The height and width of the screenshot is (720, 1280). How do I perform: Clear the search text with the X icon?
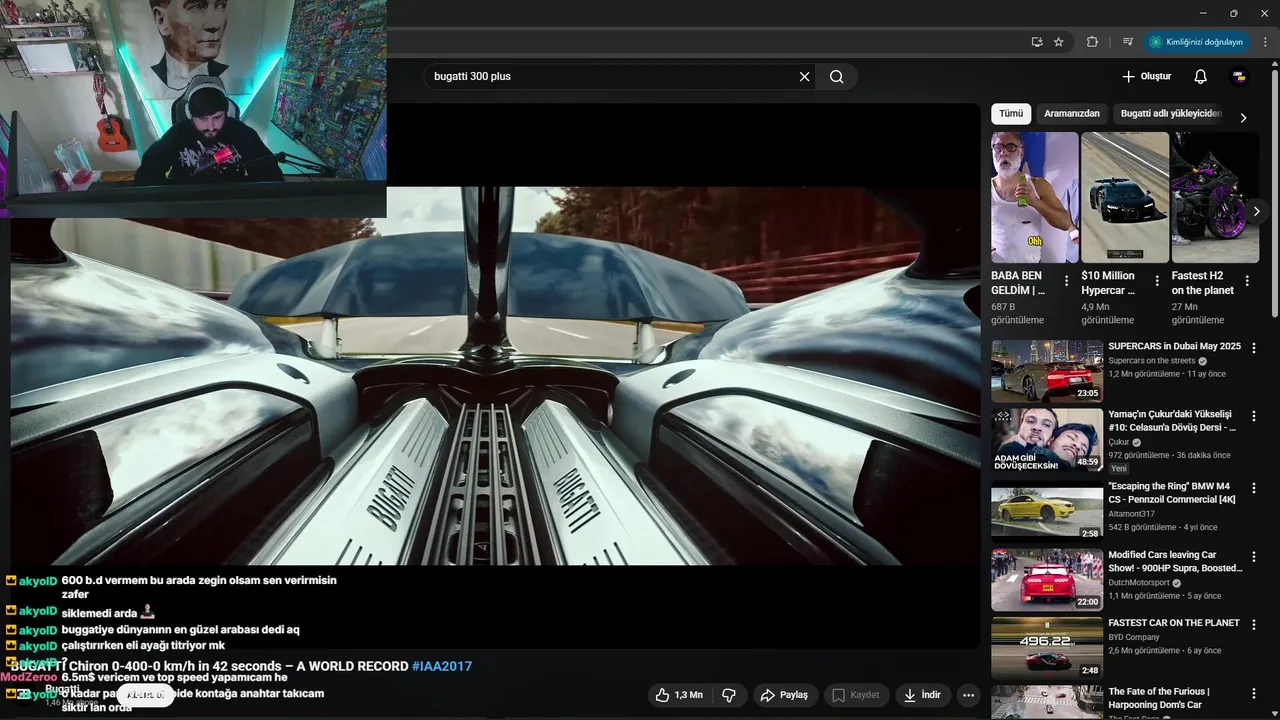pyautogui.click(x=804, y=77)
